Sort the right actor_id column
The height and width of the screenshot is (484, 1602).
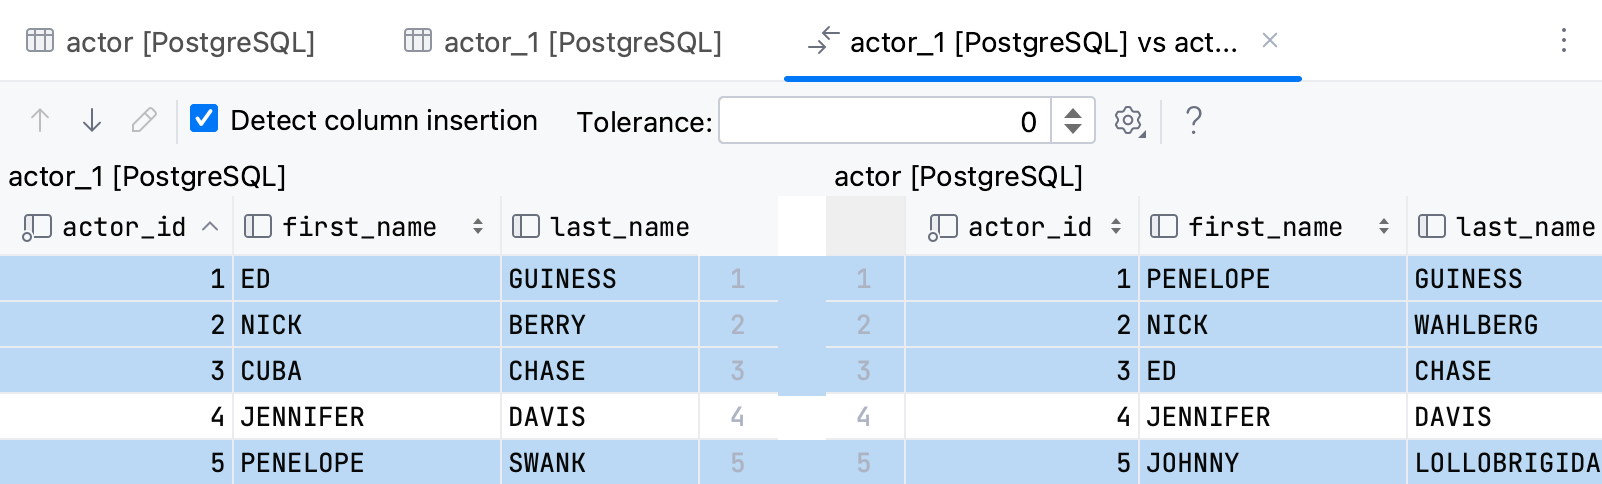[1116, 227]
